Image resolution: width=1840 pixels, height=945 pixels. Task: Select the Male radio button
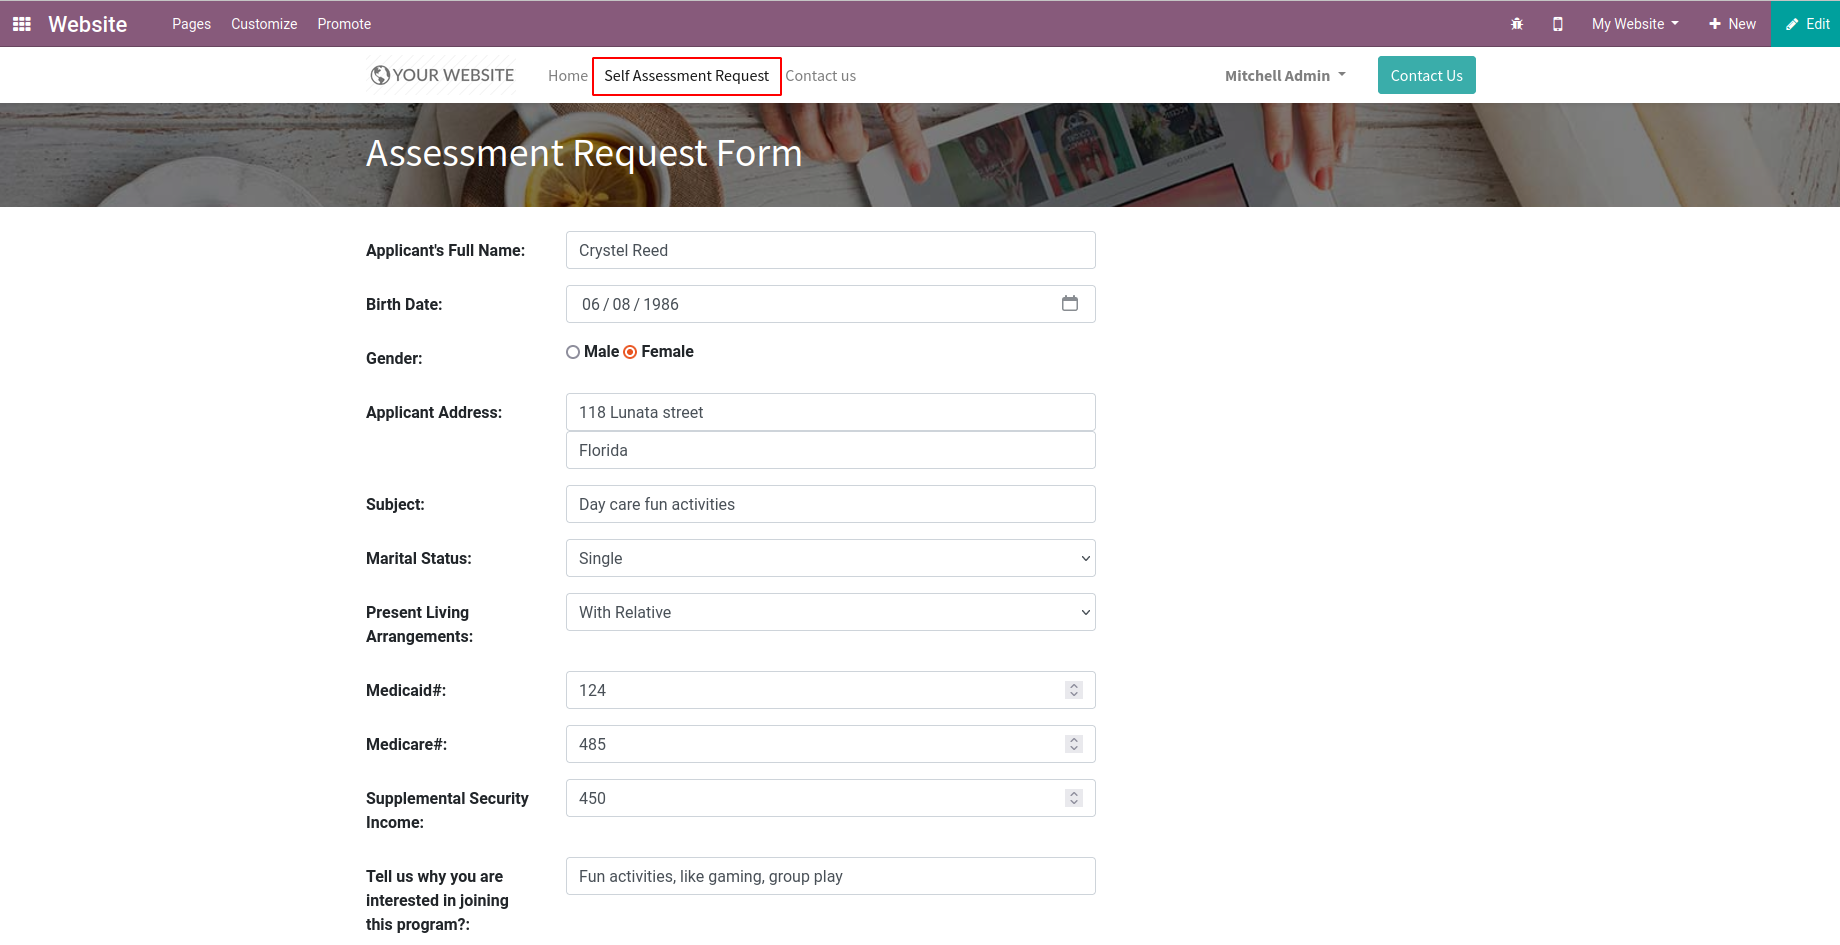[x=573, y=352]
